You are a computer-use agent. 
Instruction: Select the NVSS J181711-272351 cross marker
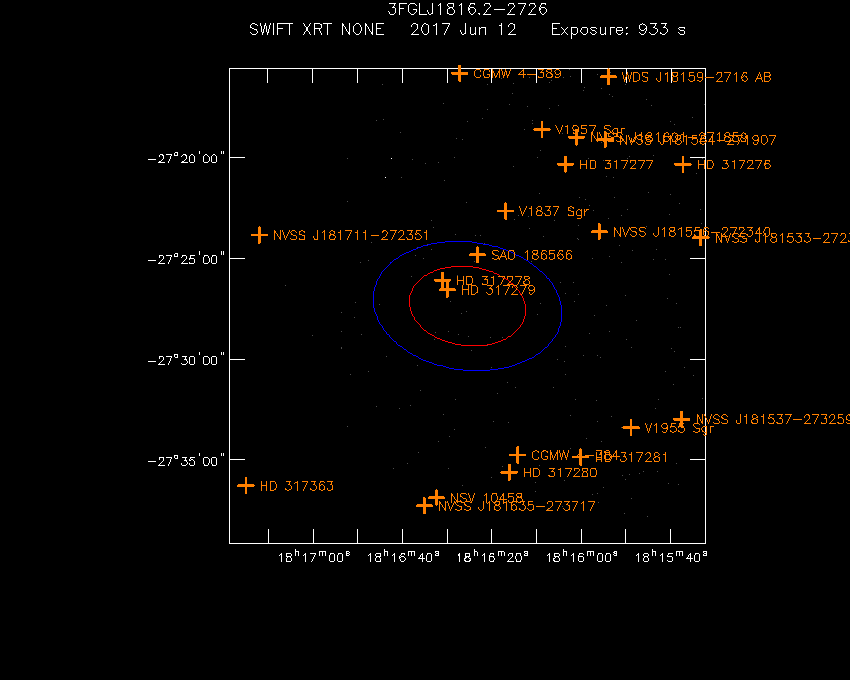pyautogui.click(x=260, y=235)
